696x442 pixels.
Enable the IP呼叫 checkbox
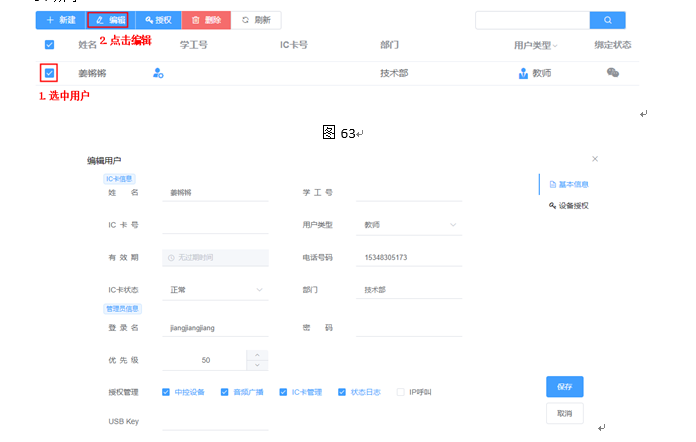(x=401, y=391)
